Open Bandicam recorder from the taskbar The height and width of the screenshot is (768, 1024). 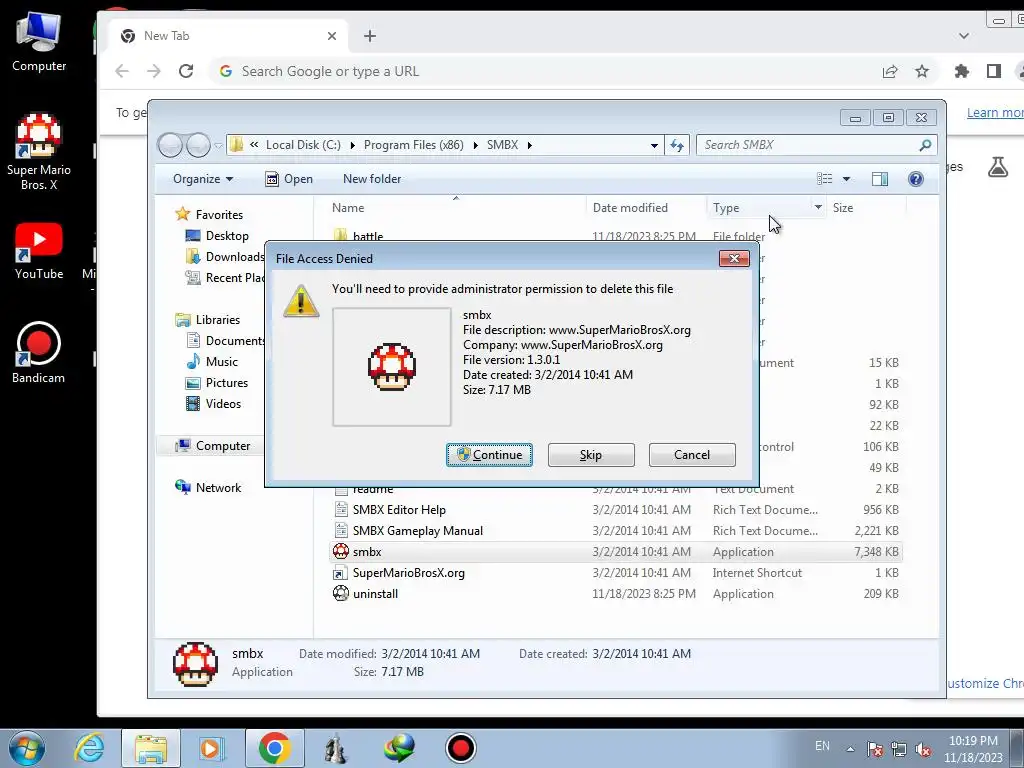(x=460, y=748)
